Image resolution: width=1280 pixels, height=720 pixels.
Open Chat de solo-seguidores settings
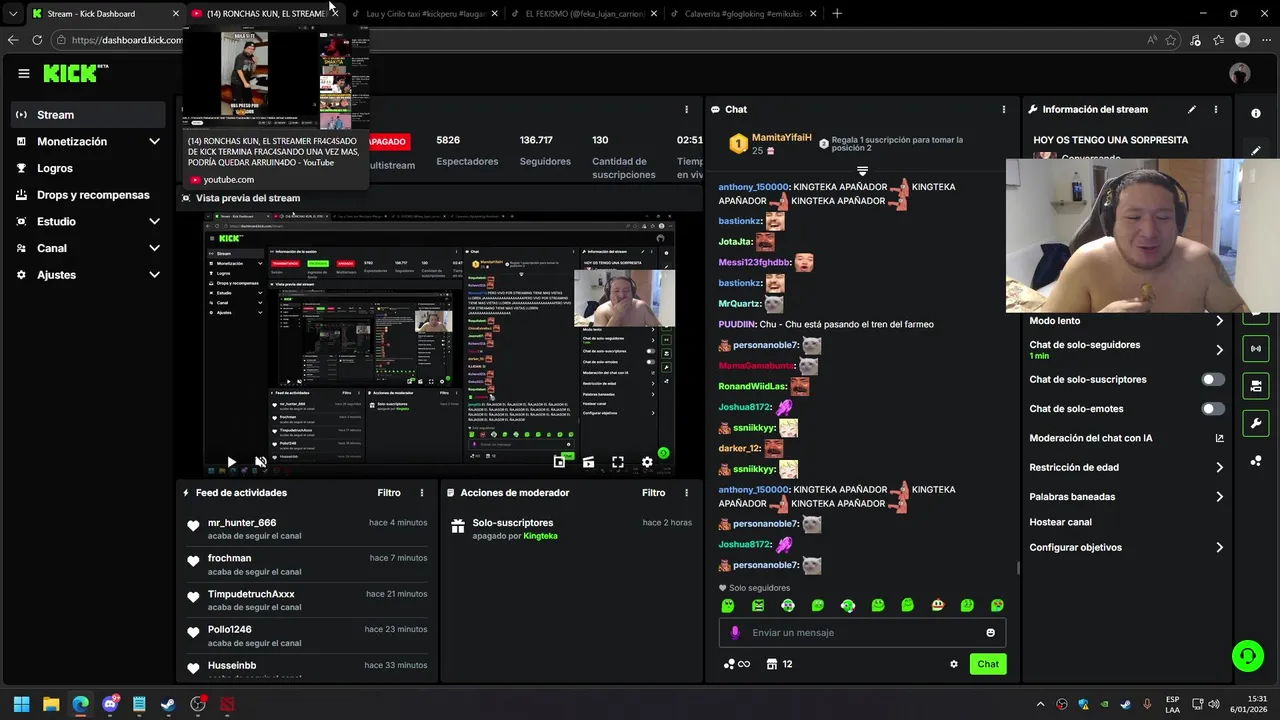coord(1126,350)
